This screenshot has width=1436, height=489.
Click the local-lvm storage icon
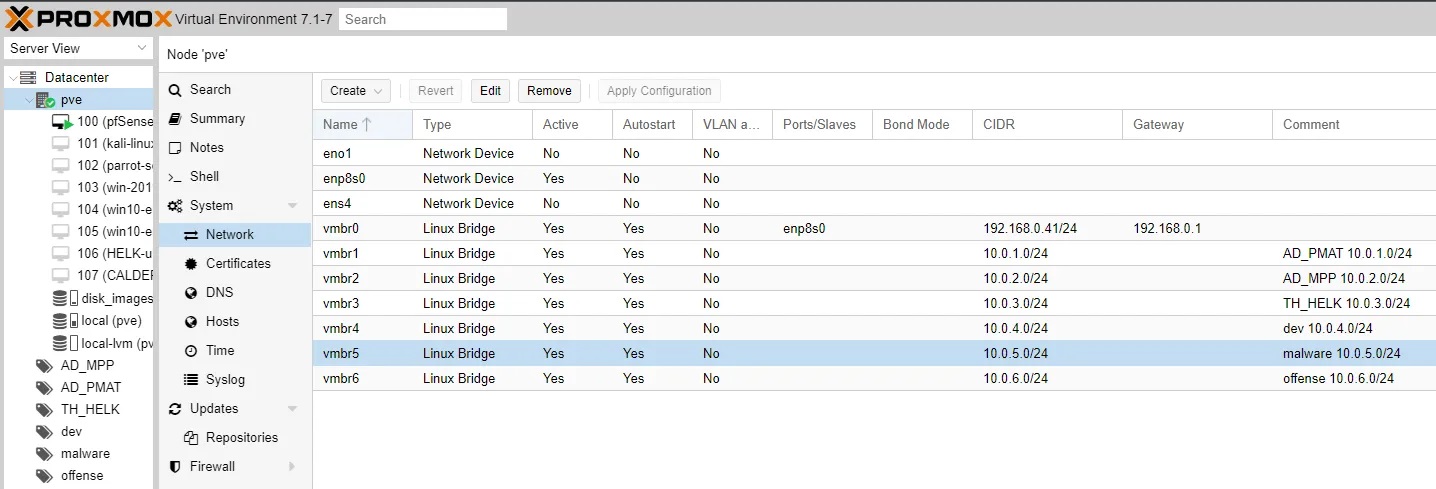(x=65, y=343)
